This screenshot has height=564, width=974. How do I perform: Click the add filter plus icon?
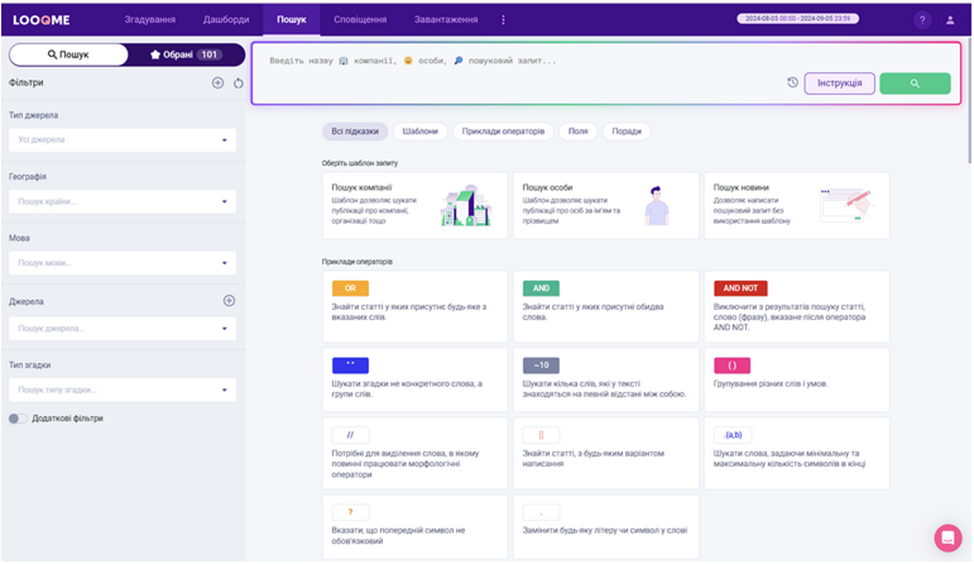(218, 83)
